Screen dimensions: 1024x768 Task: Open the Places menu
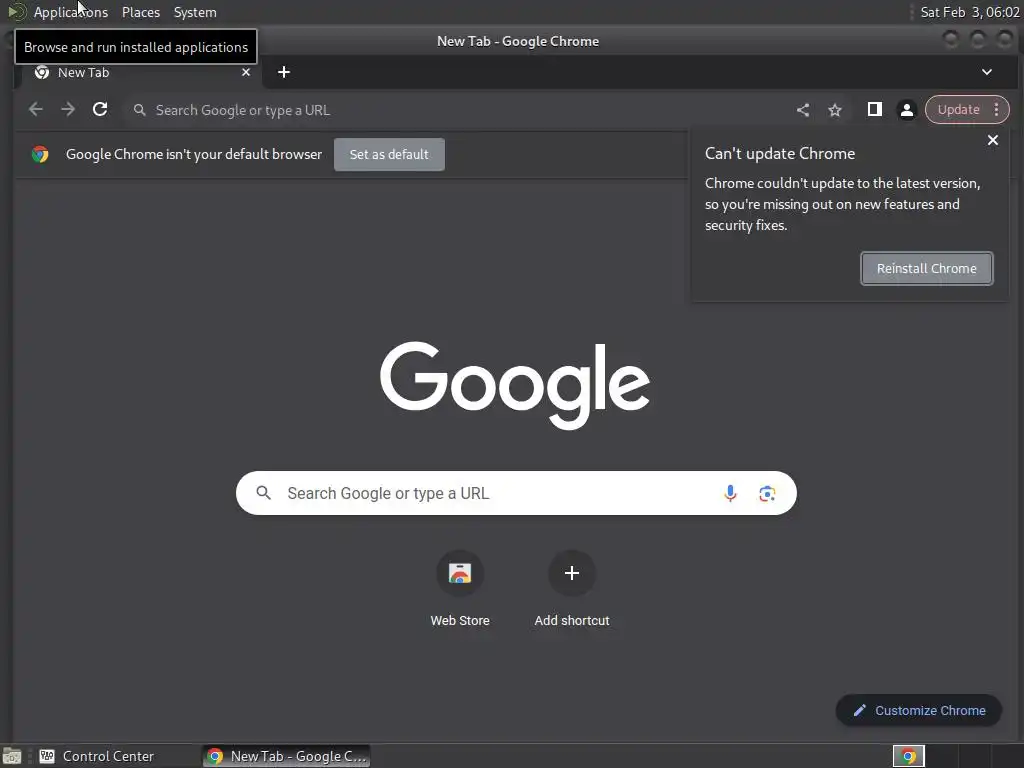pos(140,12)
